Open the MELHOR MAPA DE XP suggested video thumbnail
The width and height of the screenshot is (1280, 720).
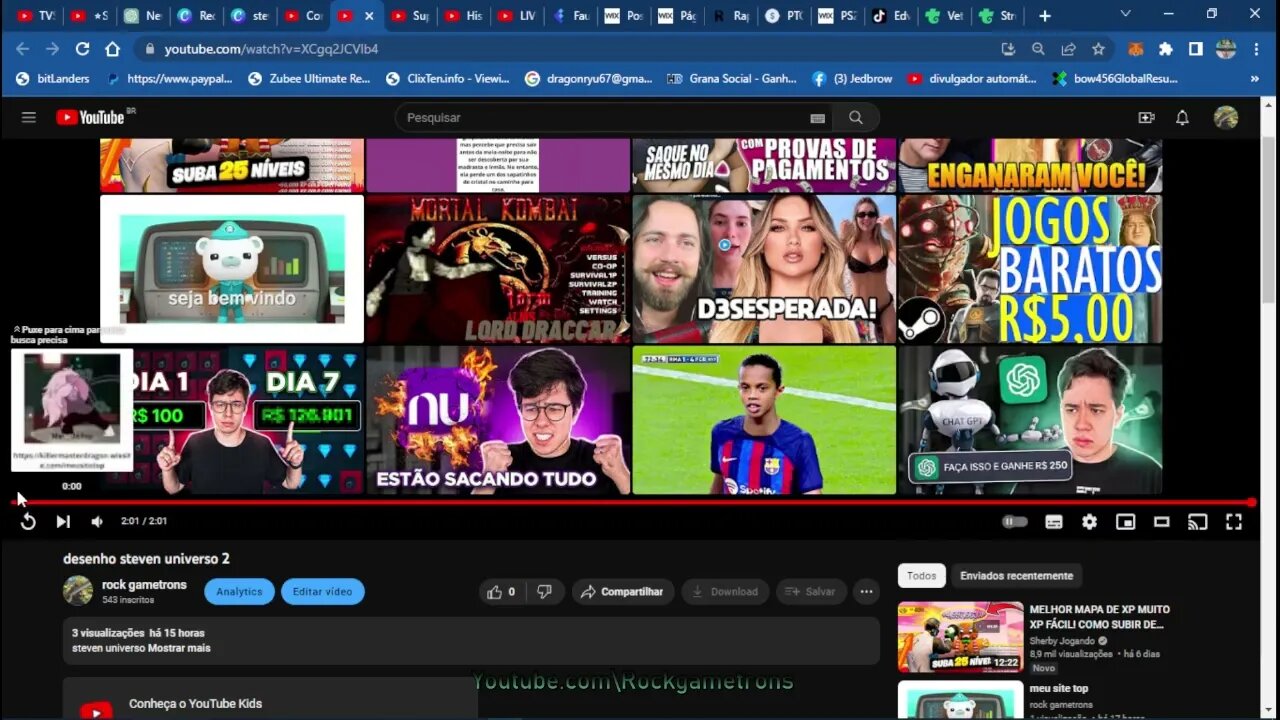click(960, 637)
